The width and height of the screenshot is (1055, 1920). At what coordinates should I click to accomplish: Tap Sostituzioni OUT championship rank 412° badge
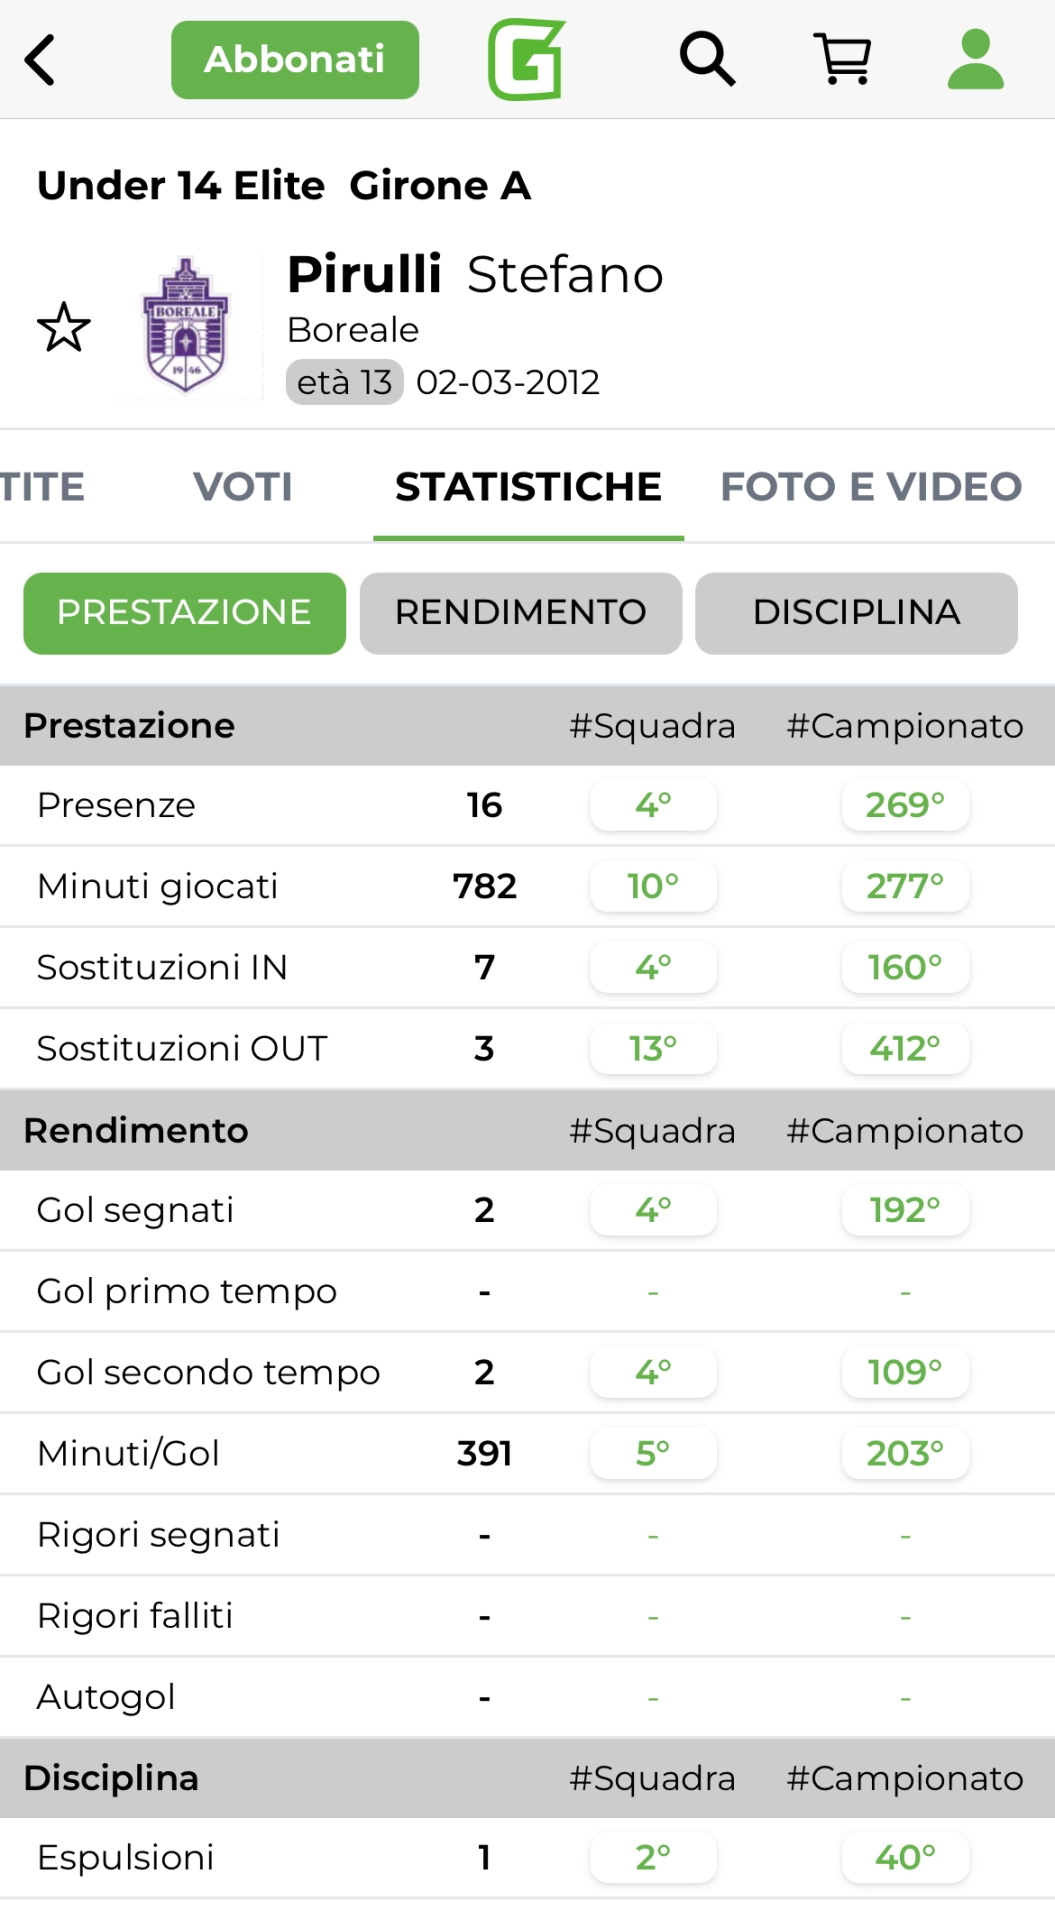click(x=905, y=1048)
